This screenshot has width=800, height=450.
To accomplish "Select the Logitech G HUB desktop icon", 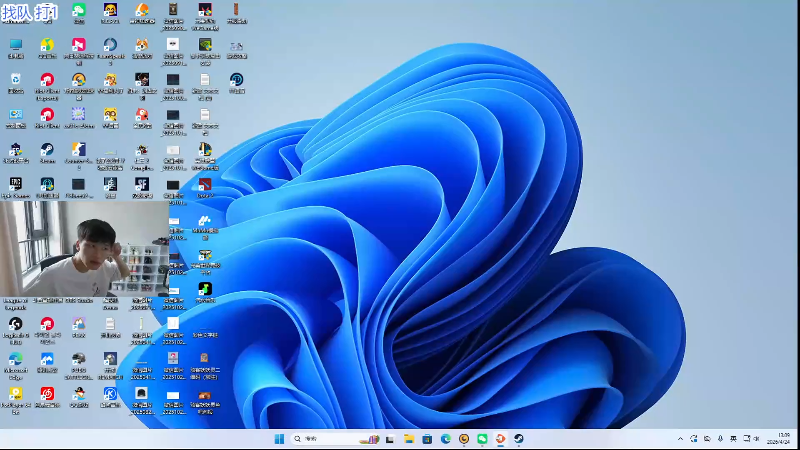I will tap(15, 325).
